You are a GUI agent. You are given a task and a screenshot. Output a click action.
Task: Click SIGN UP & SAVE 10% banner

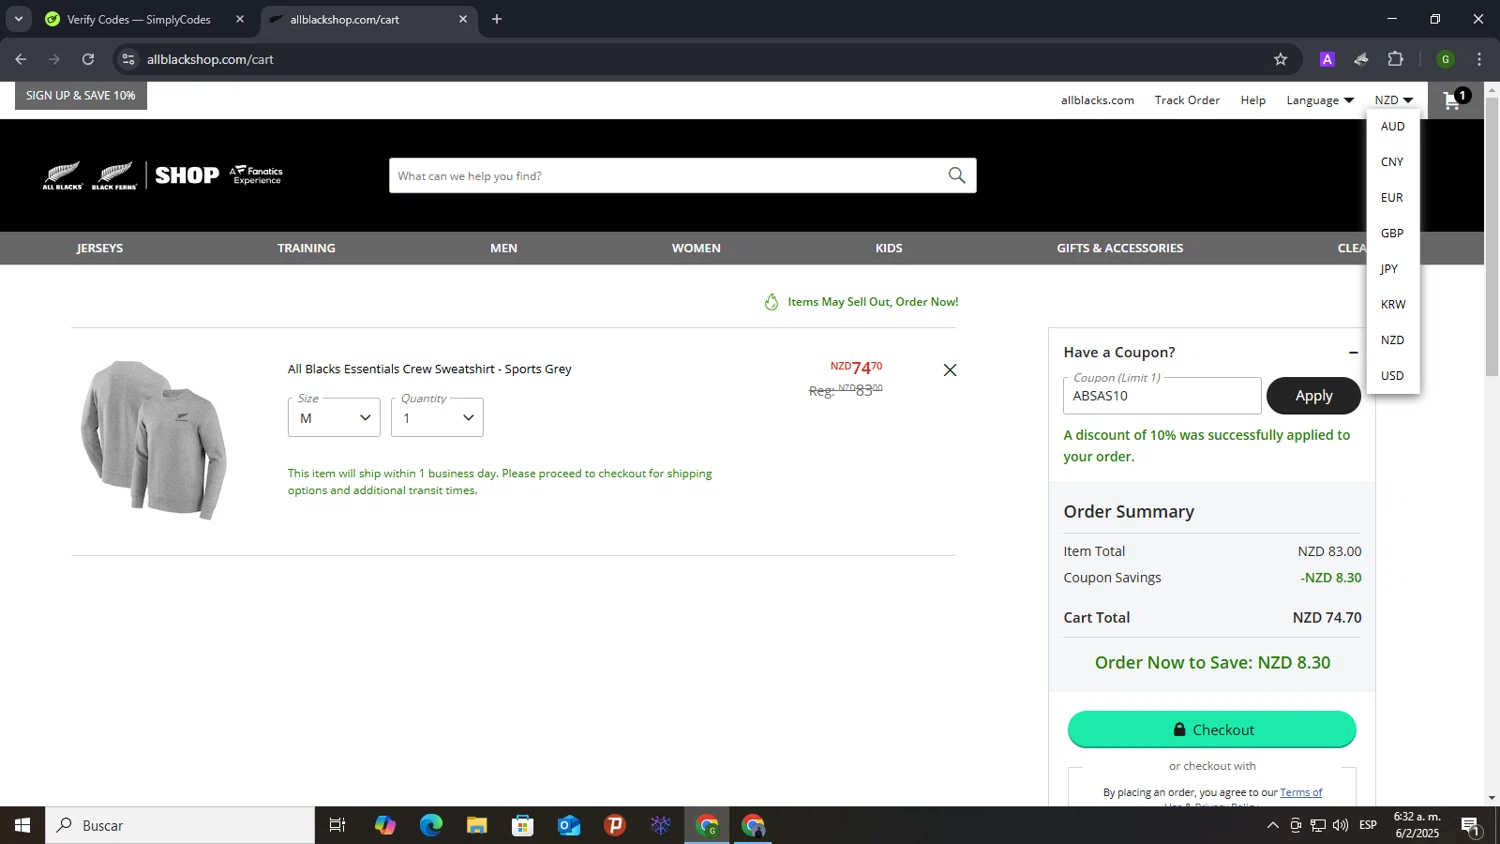pos(81,96)
